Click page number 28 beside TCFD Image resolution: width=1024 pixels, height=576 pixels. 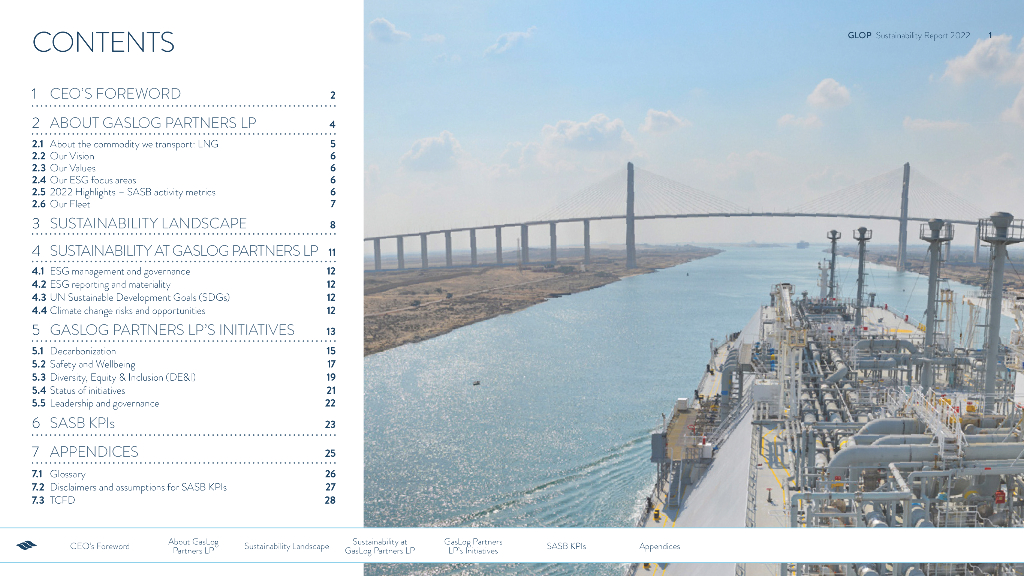[330, 500]
